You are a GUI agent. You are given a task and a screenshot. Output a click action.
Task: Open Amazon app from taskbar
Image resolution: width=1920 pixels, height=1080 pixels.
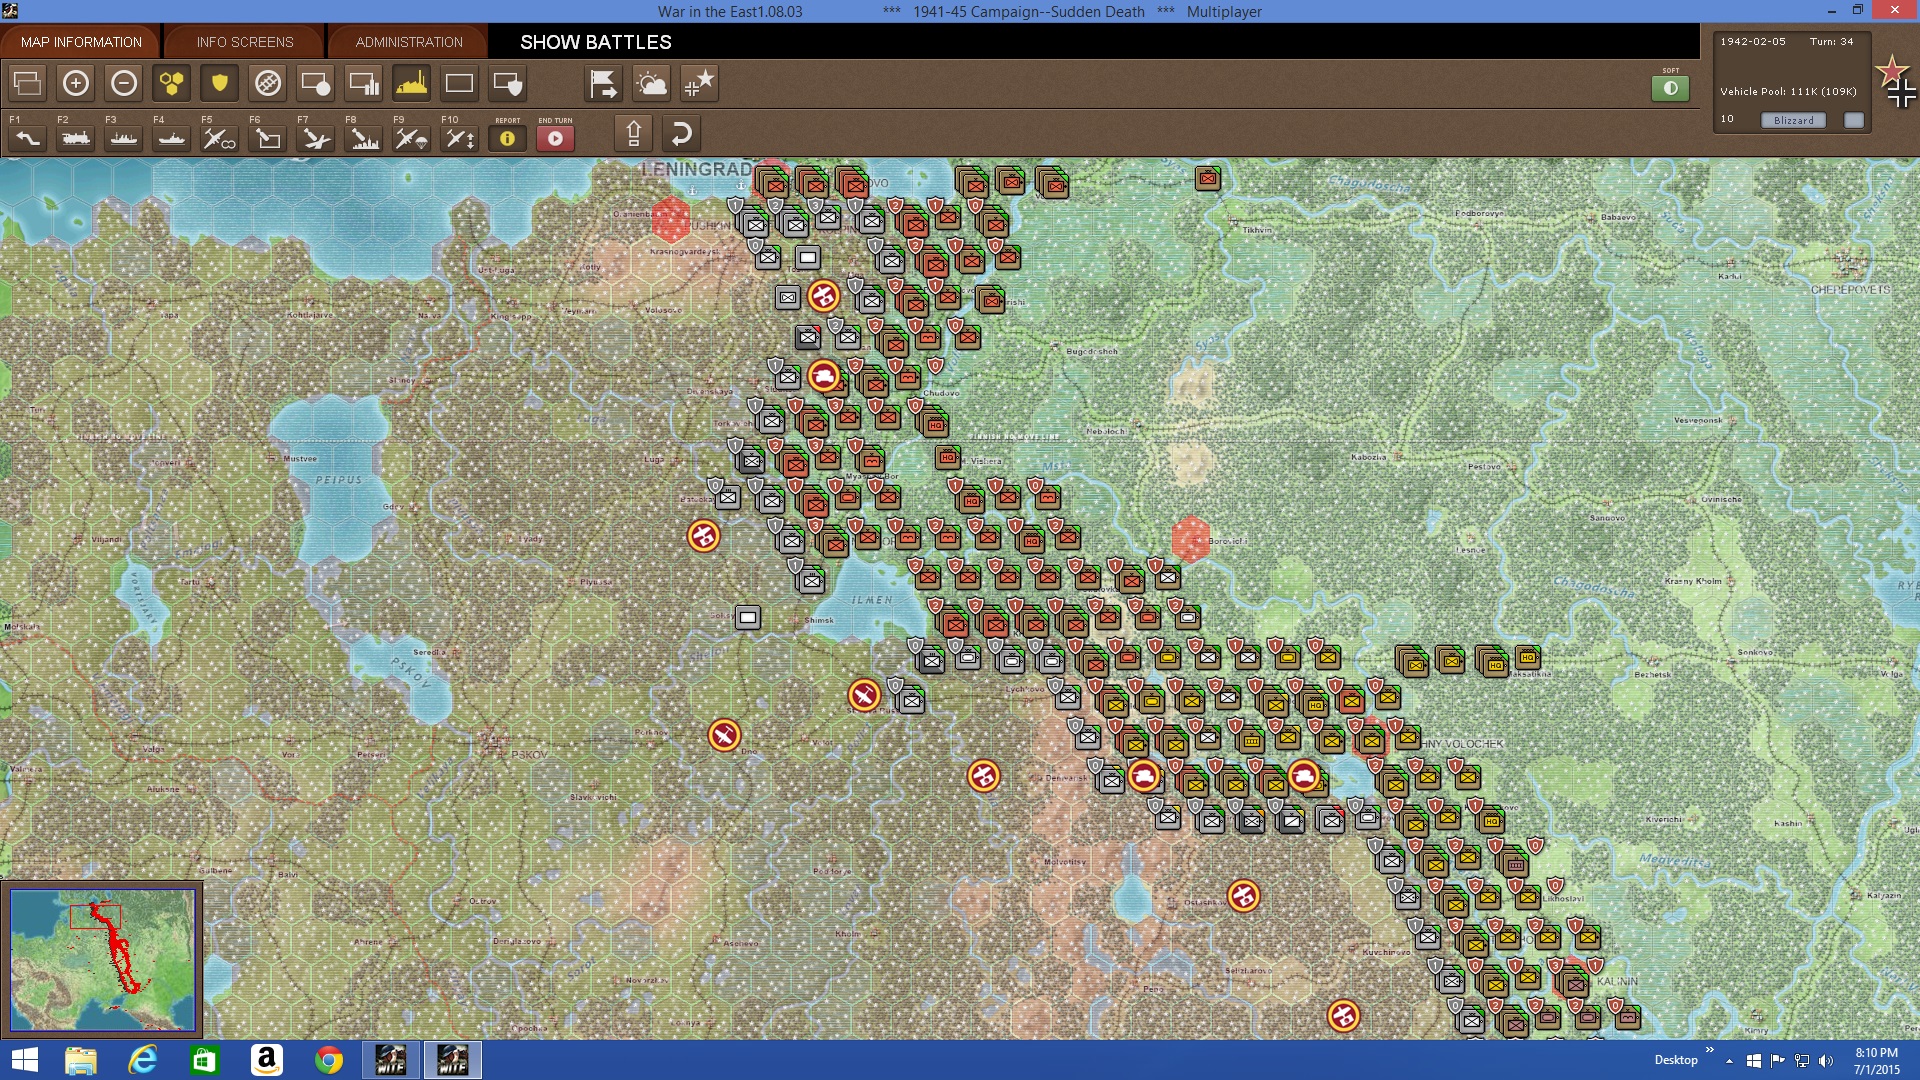point(267,1060)
